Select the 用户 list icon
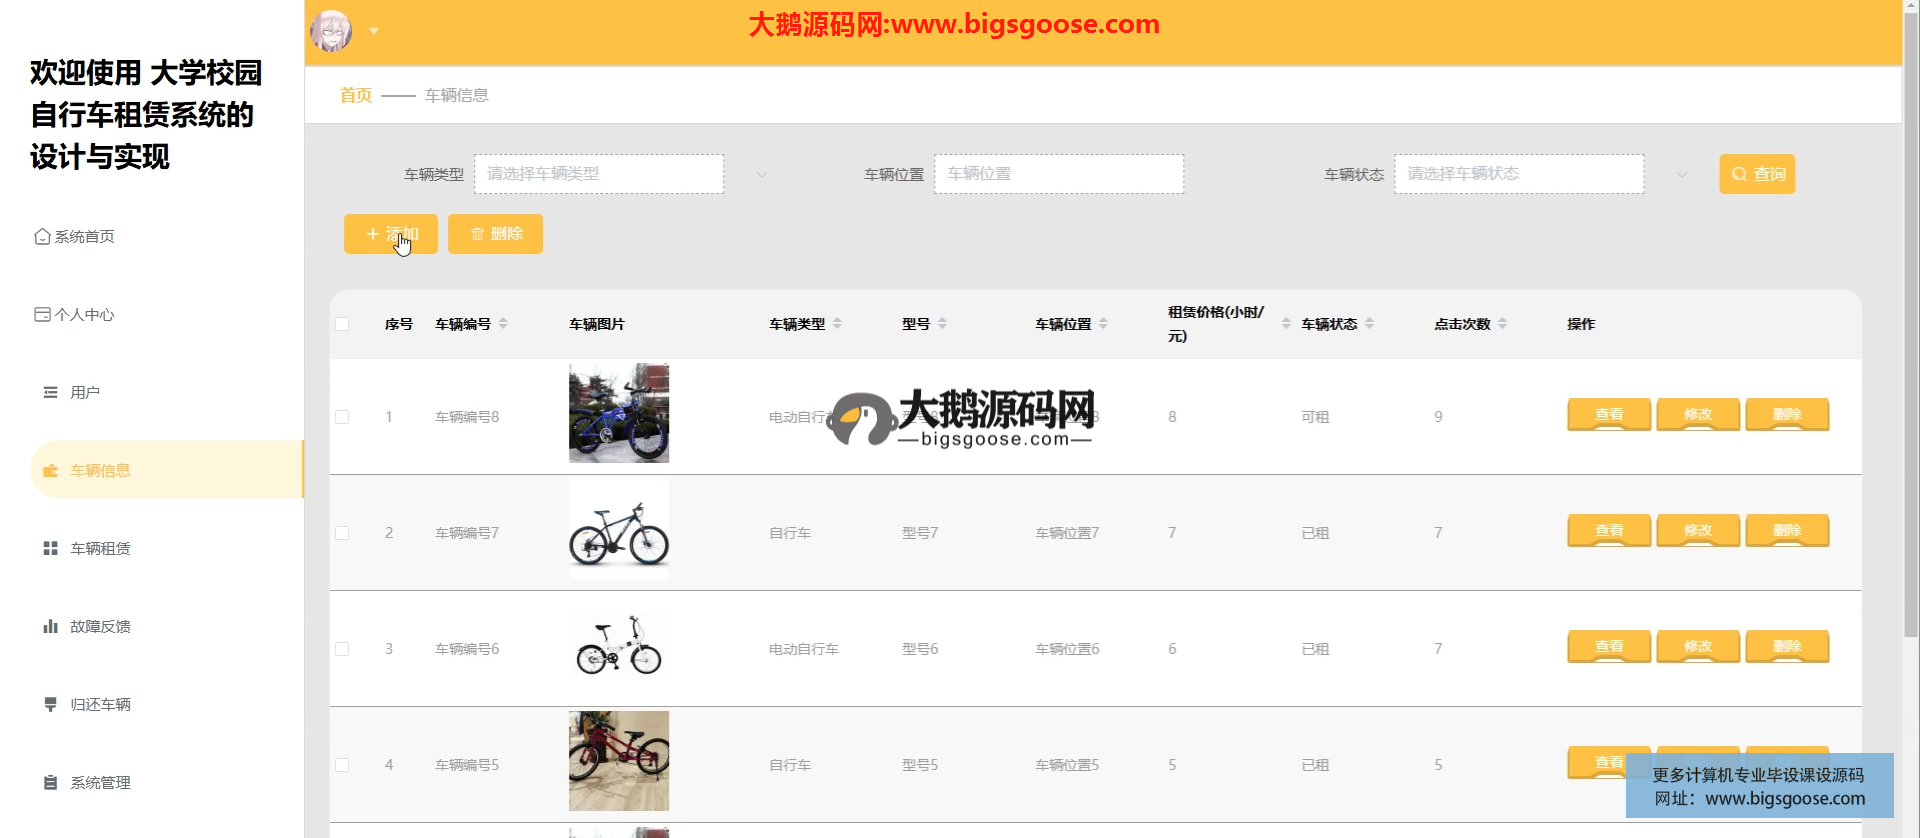 (x=50, y=393)
